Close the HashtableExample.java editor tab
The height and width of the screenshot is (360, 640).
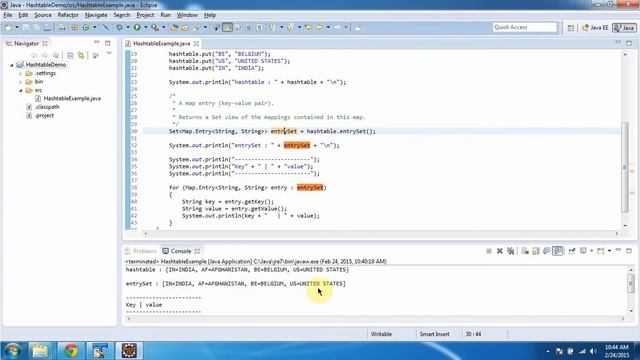click(x=196, y=43)
